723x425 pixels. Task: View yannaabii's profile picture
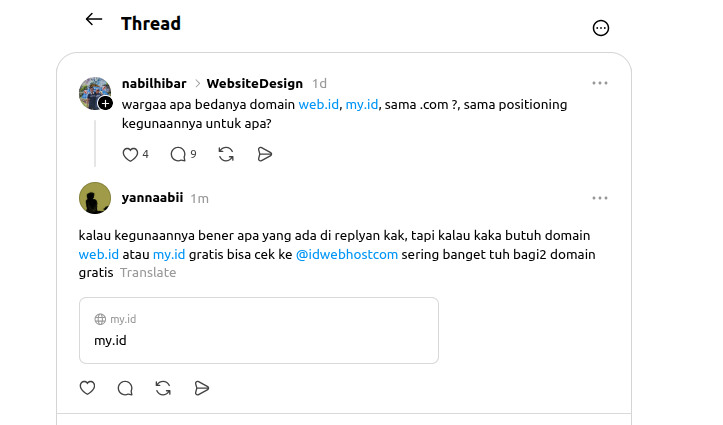coord(95,198)
